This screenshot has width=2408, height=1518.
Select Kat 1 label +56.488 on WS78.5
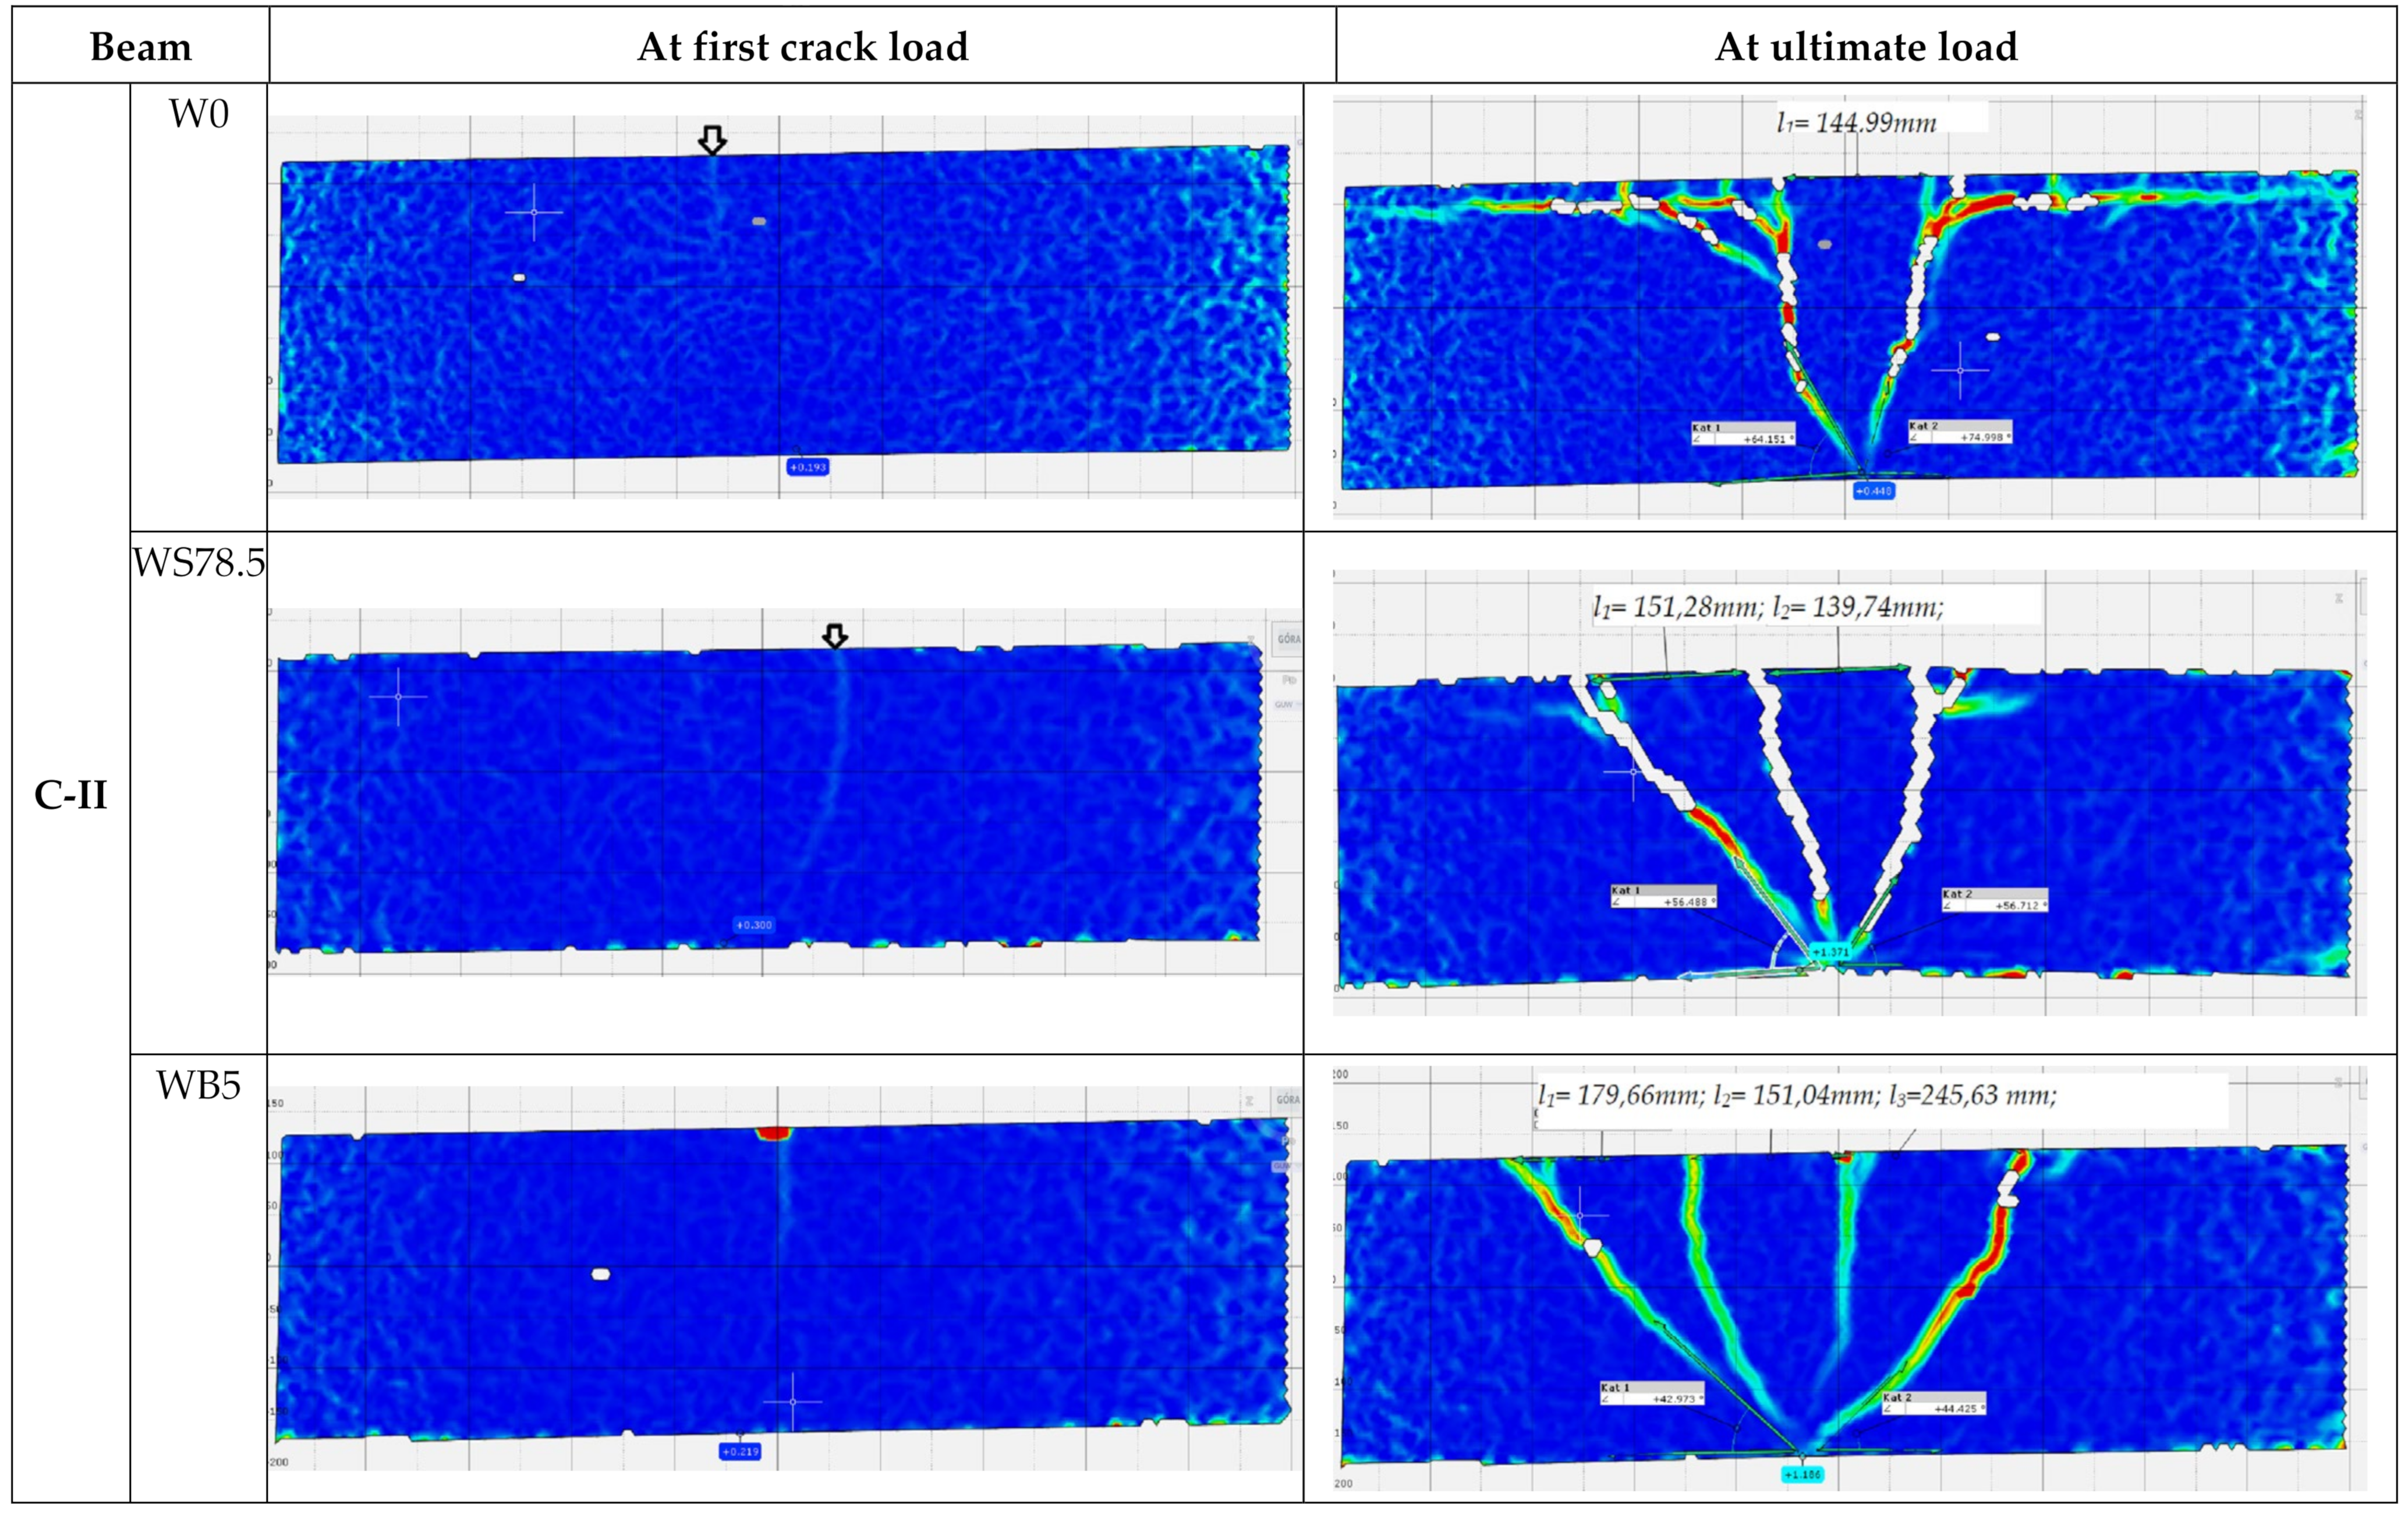[x=1663, y=897]
